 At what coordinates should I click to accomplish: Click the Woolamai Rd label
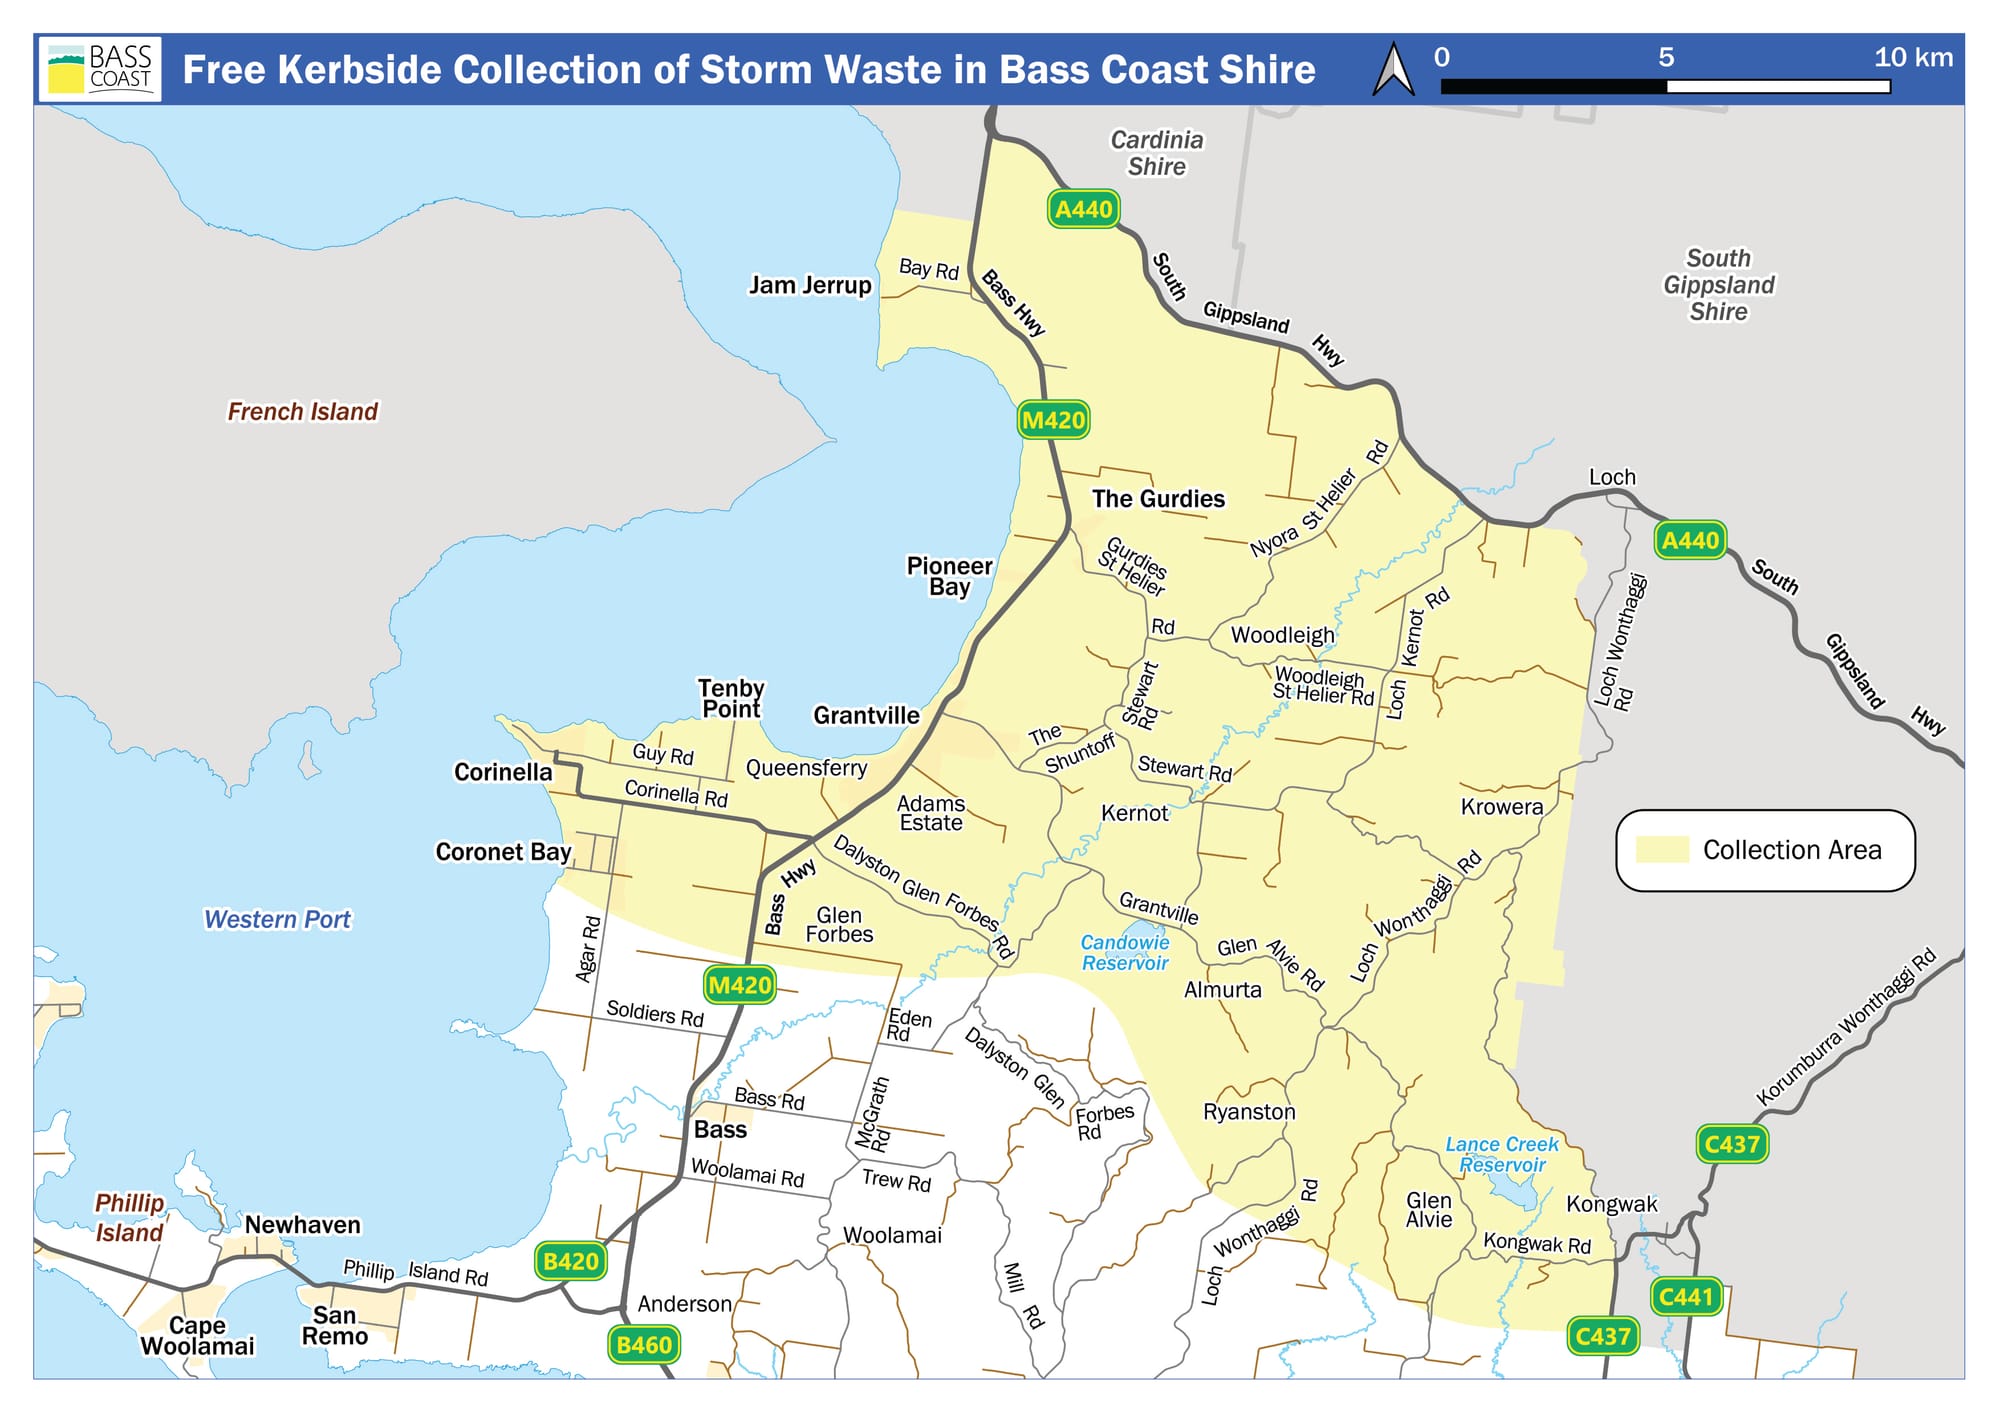tap(748, 1172)
